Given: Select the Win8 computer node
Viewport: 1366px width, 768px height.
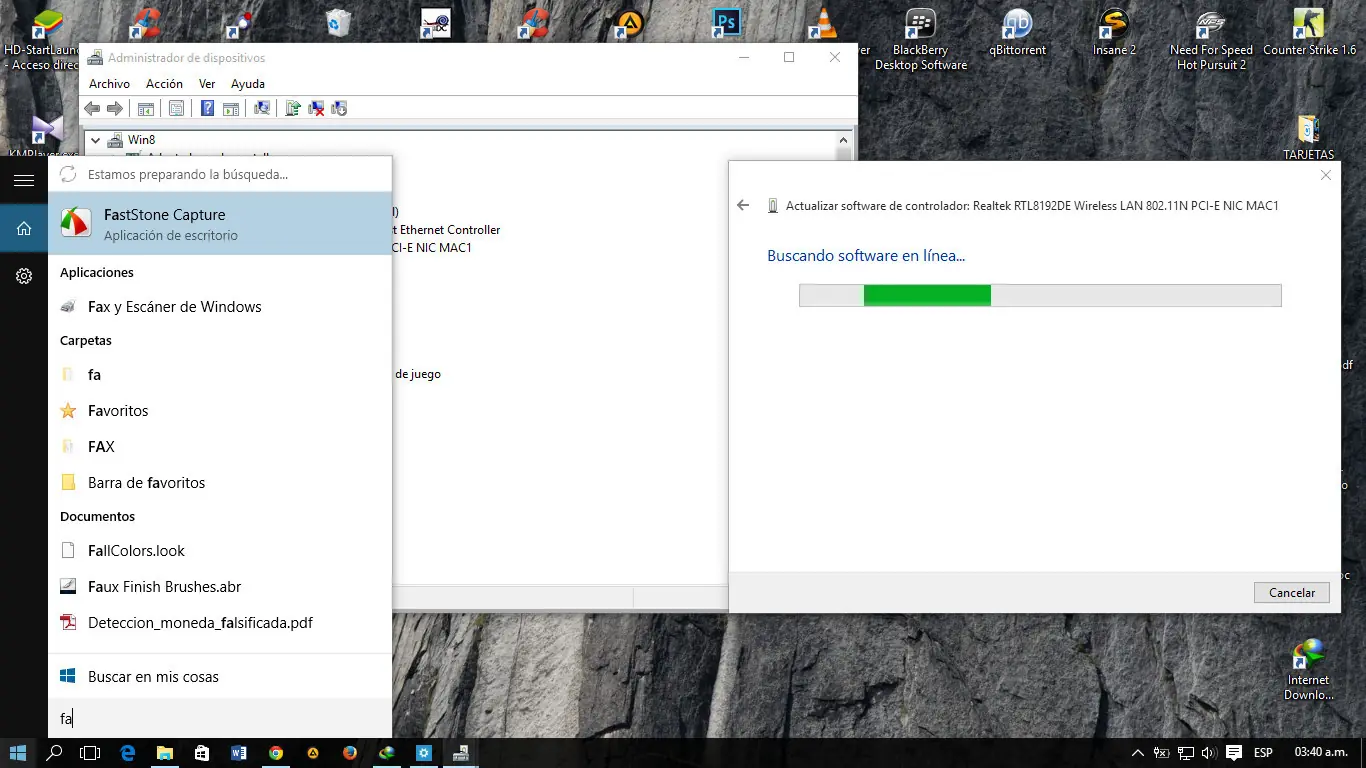Looking at the screenshot, I should pos(132,140).
